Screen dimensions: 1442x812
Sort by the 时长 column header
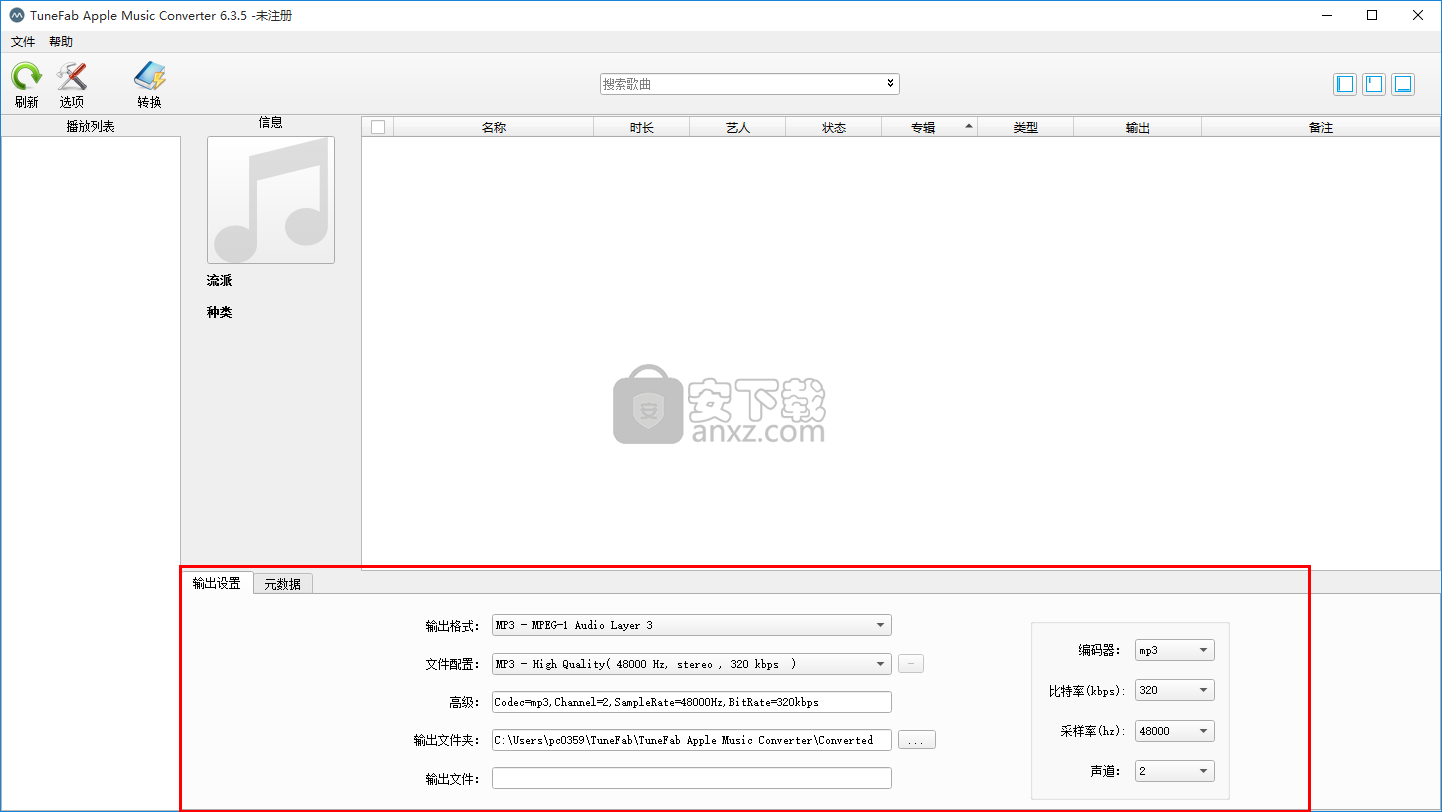(x=642, y=127)
